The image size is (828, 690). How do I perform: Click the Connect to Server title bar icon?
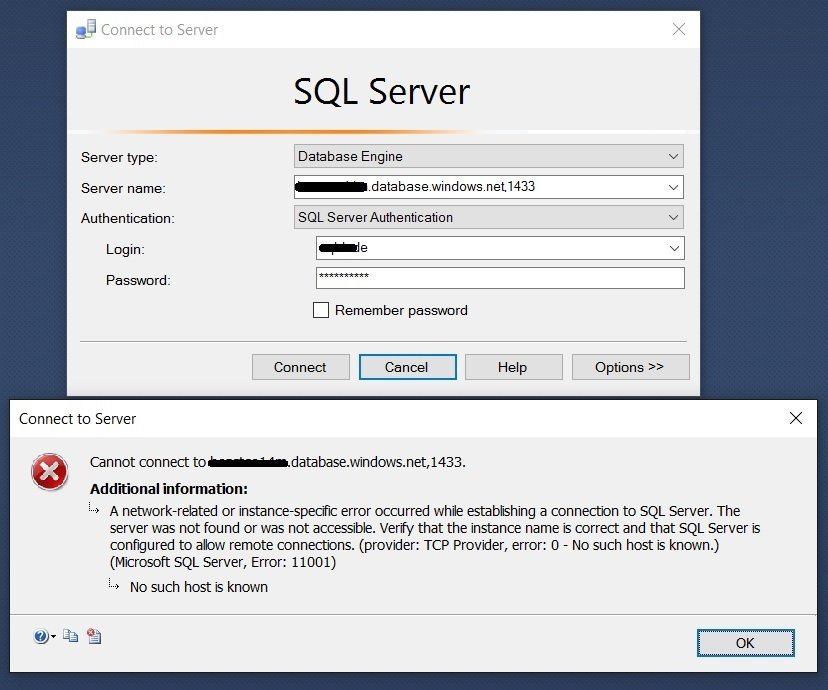coord(84,29)
